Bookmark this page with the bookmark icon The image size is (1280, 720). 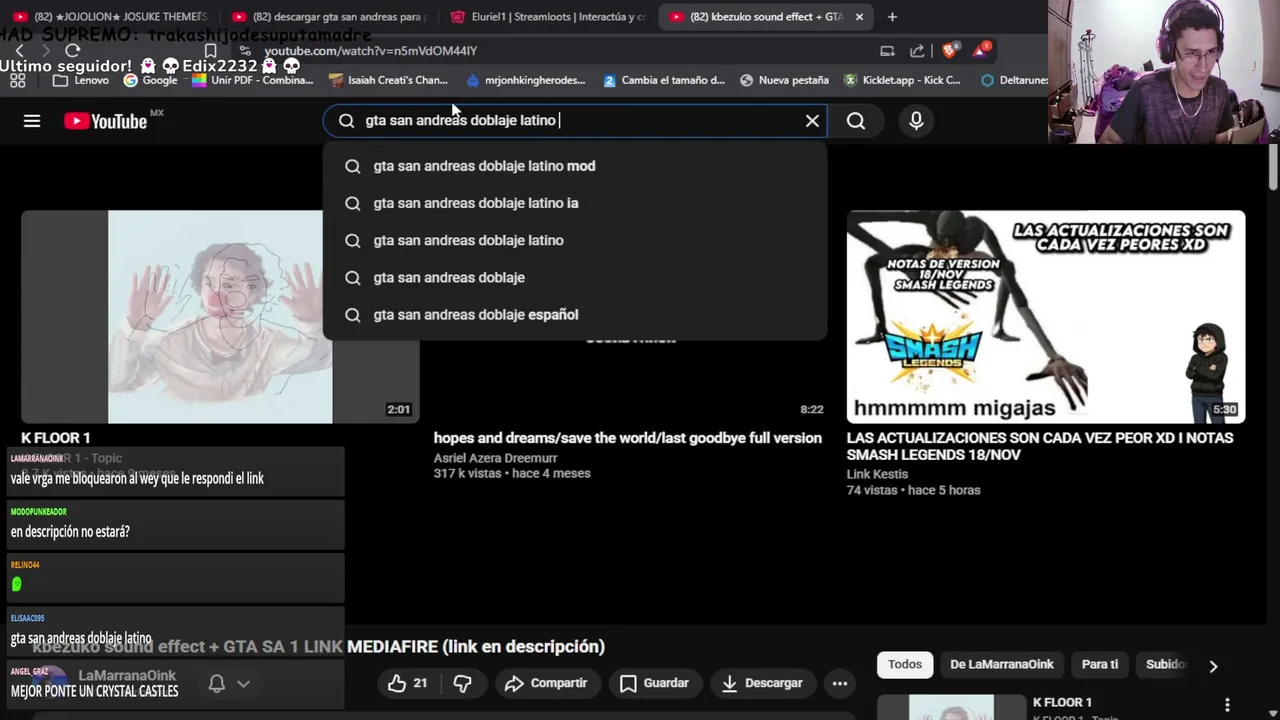[210, 50]
